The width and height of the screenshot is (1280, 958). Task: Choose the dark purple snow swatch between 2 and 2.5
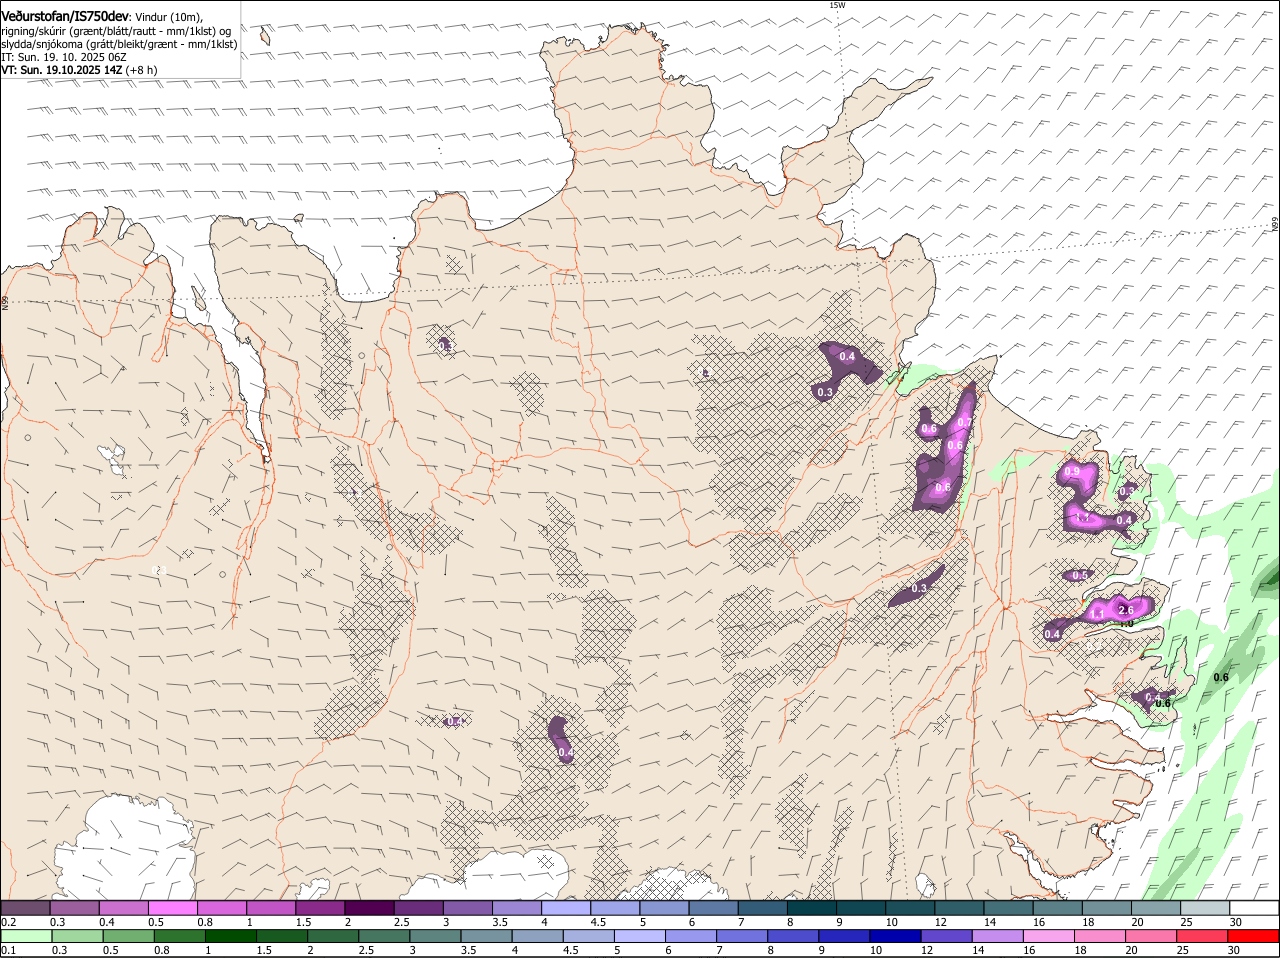[369, 907]
